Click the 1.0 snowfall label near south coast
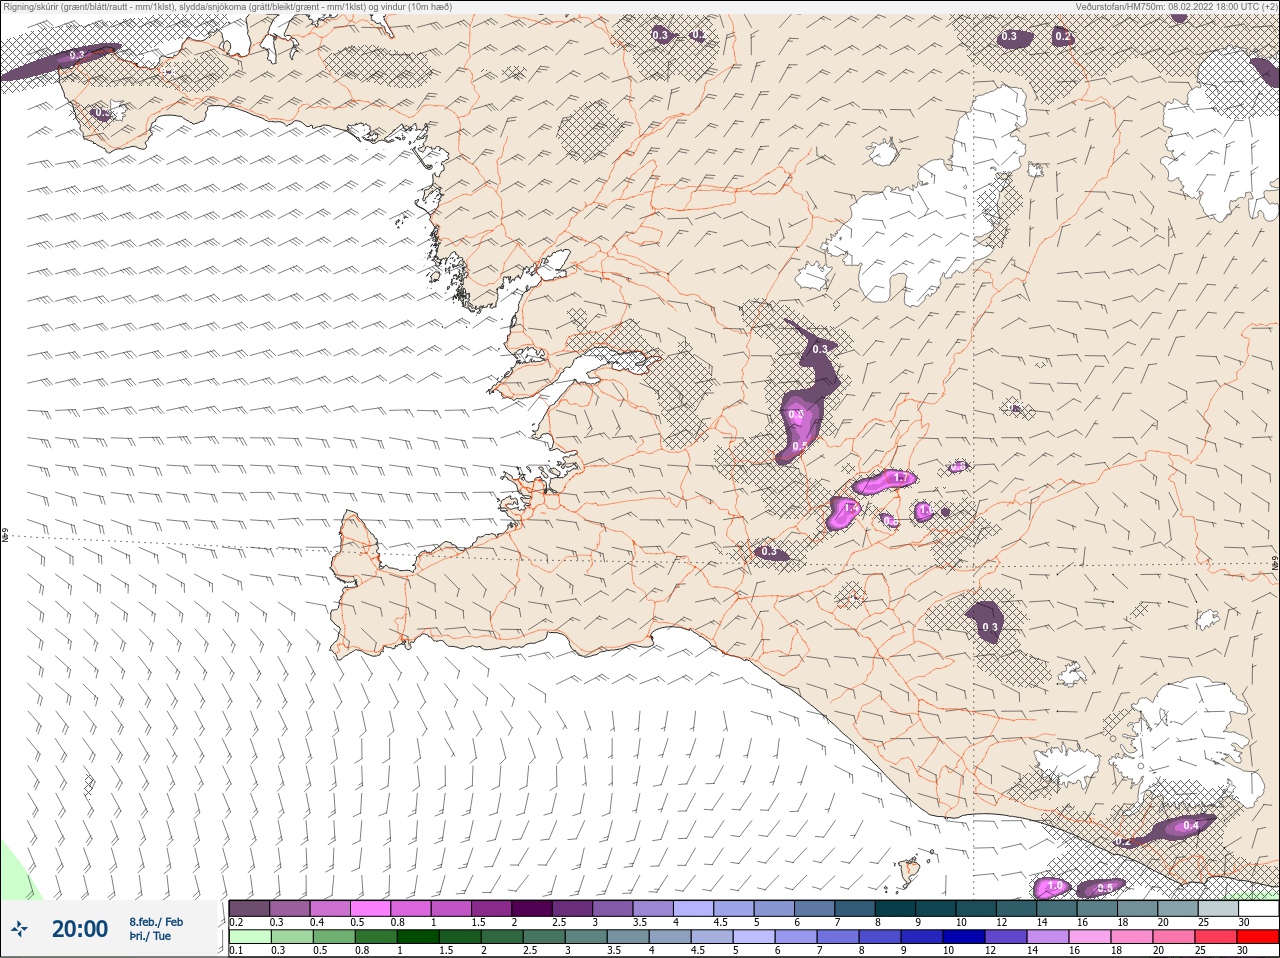Screen dimensions: 1280x958 point(1054,886)
